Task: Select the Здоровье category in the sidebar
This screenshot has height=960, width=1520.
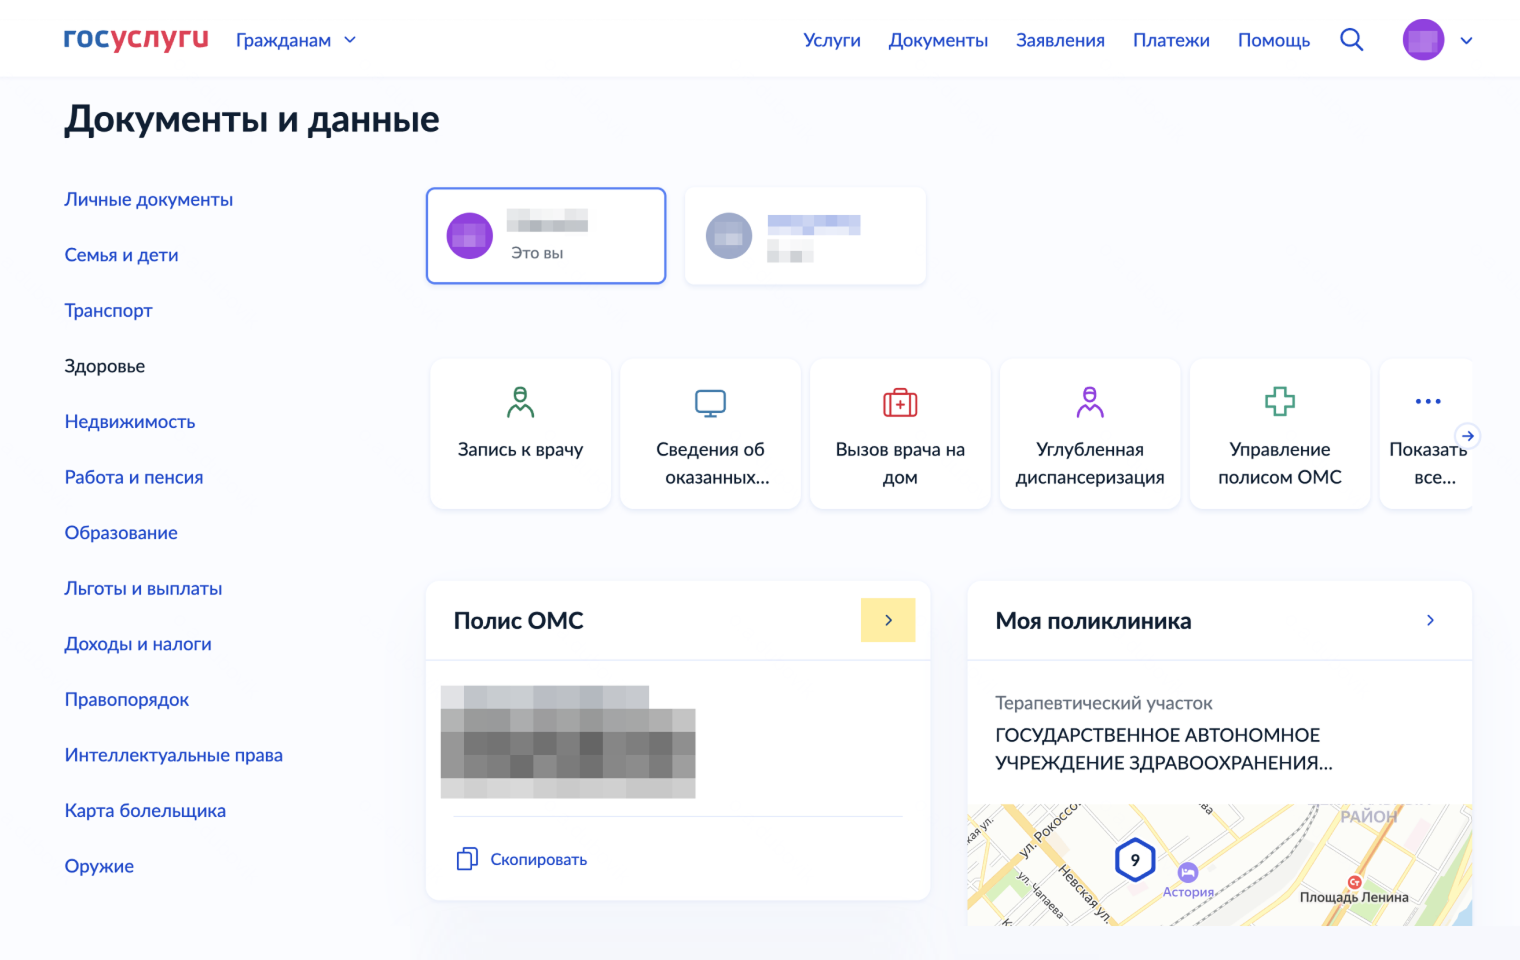Action: pos(104,366)
